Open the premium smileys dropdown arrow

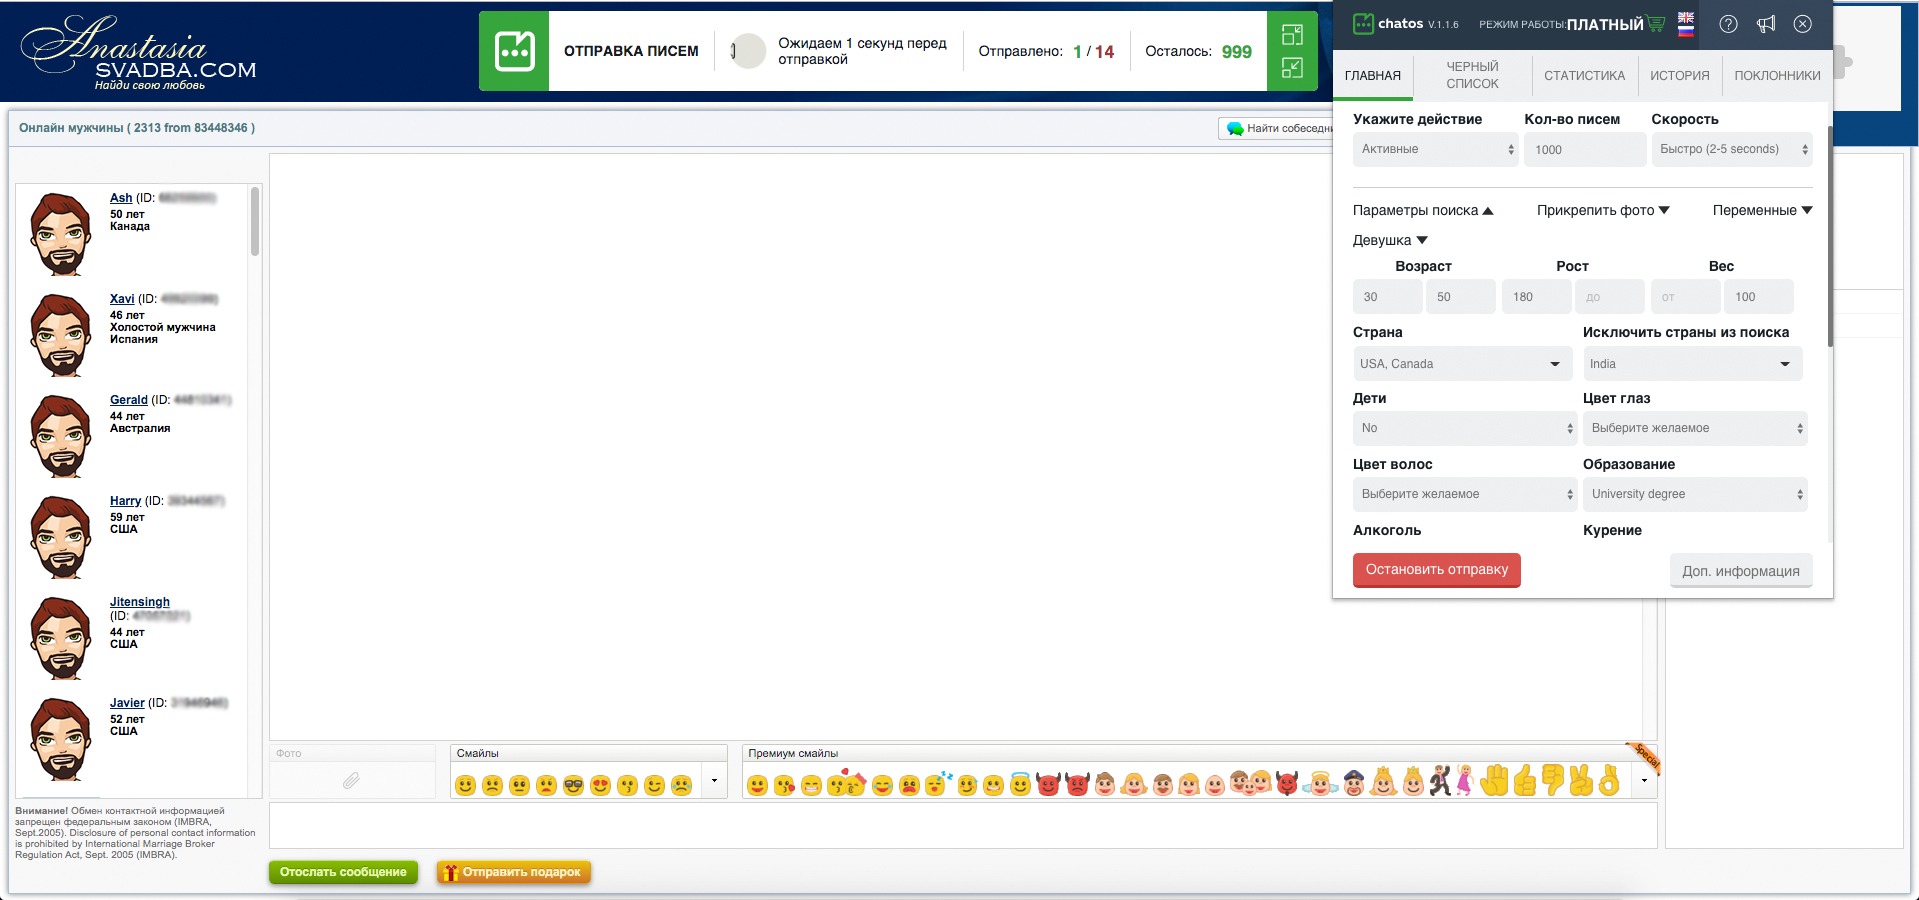click(1644, 781)
